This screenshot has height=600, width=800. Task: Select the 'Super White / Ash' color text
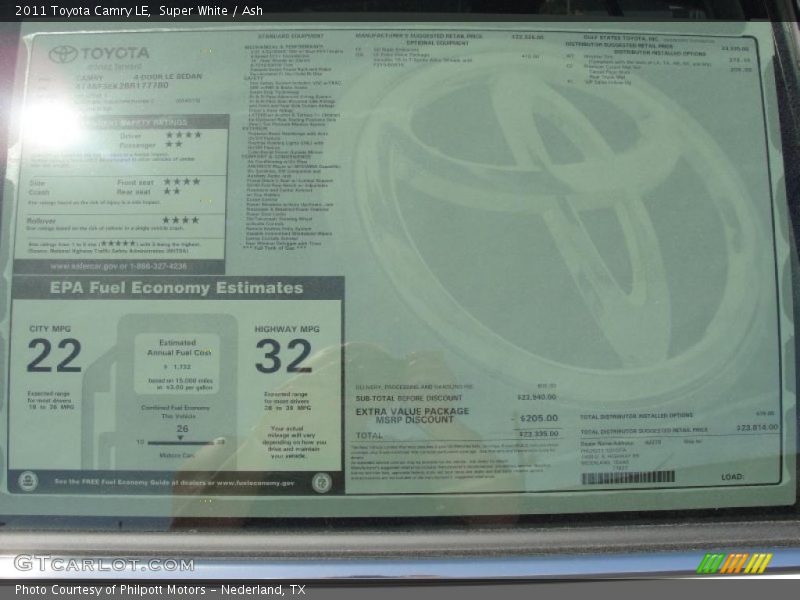[x=211, y=10]
